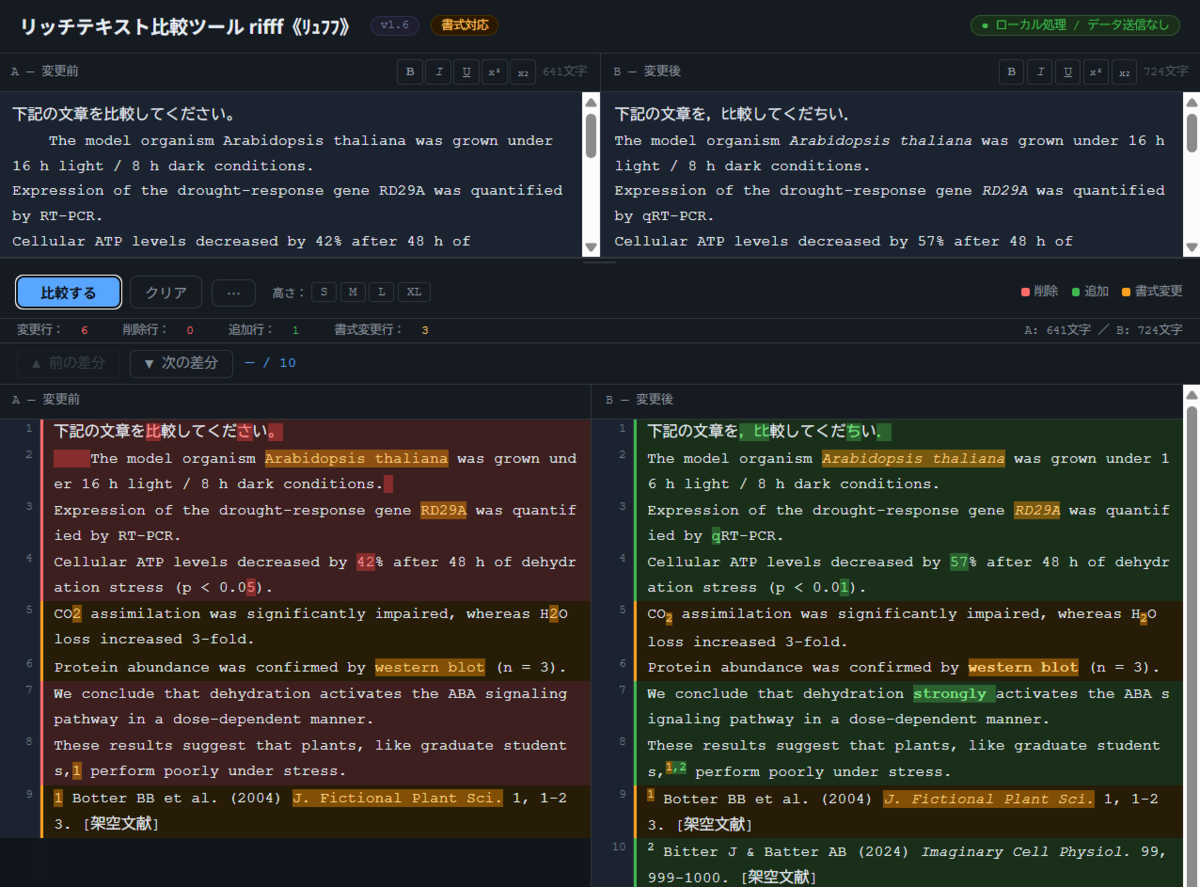Apply superscript in panel A toolbar

(x=494, y=72)
